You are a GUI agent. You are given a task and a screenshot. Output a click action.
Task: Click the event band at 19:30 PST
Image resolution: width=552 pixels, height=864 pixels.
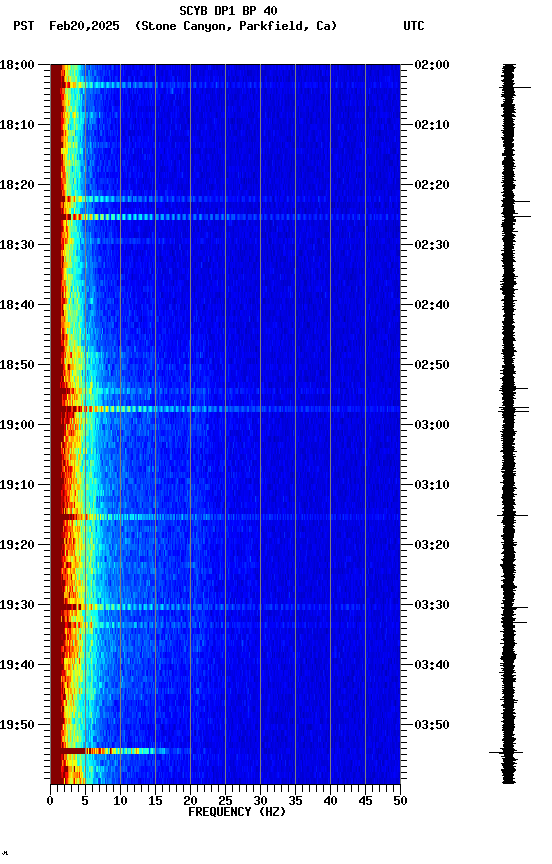(x=225, y=607)
